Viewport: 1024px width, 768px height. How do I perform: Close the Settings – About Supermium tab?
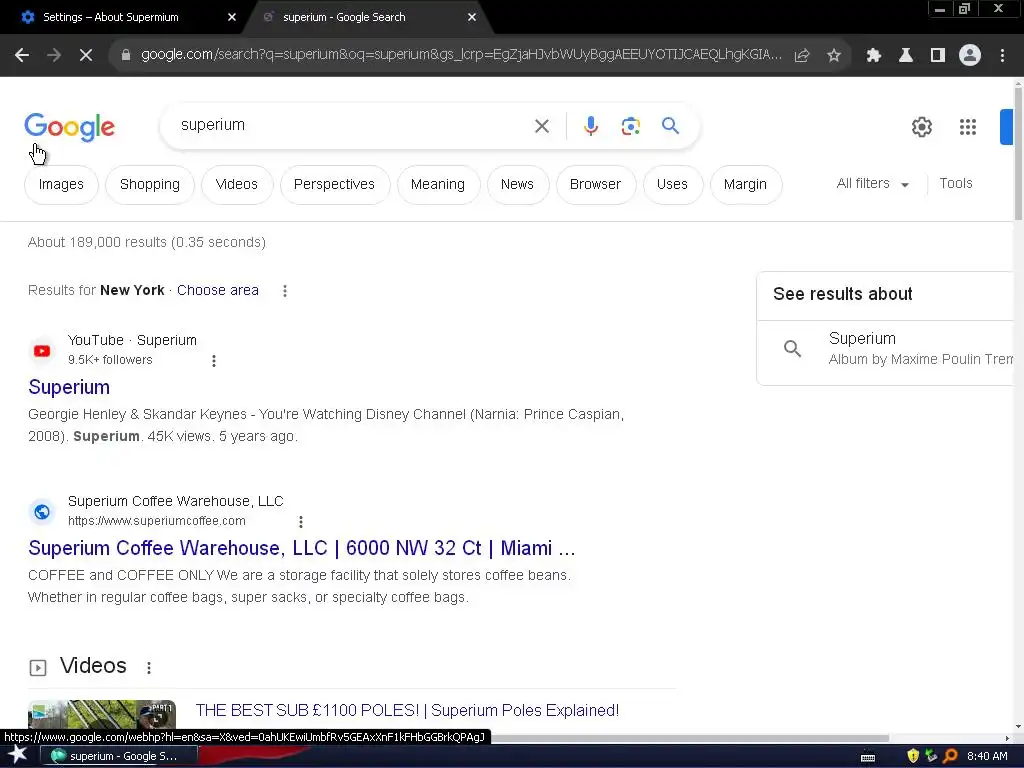(x=232, y=18)
